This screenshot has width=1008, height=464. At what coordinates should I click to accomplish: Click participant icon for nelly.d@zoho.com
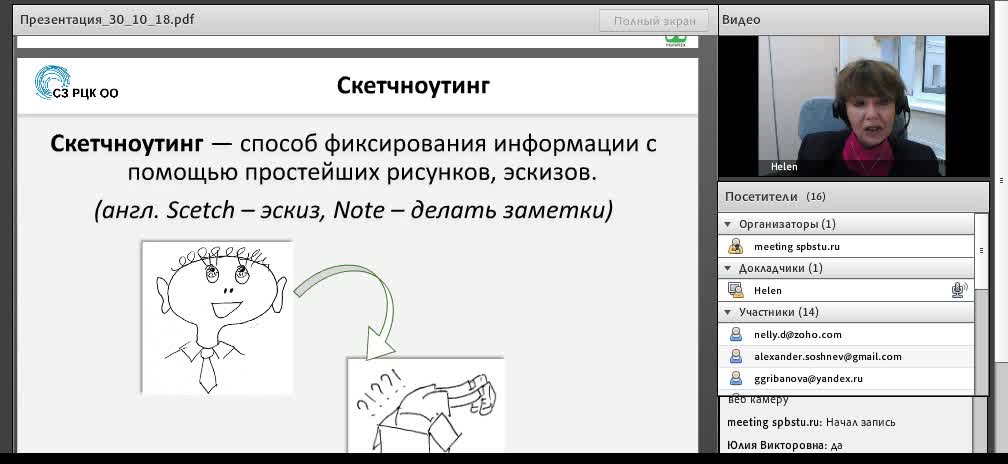point(736,334)
